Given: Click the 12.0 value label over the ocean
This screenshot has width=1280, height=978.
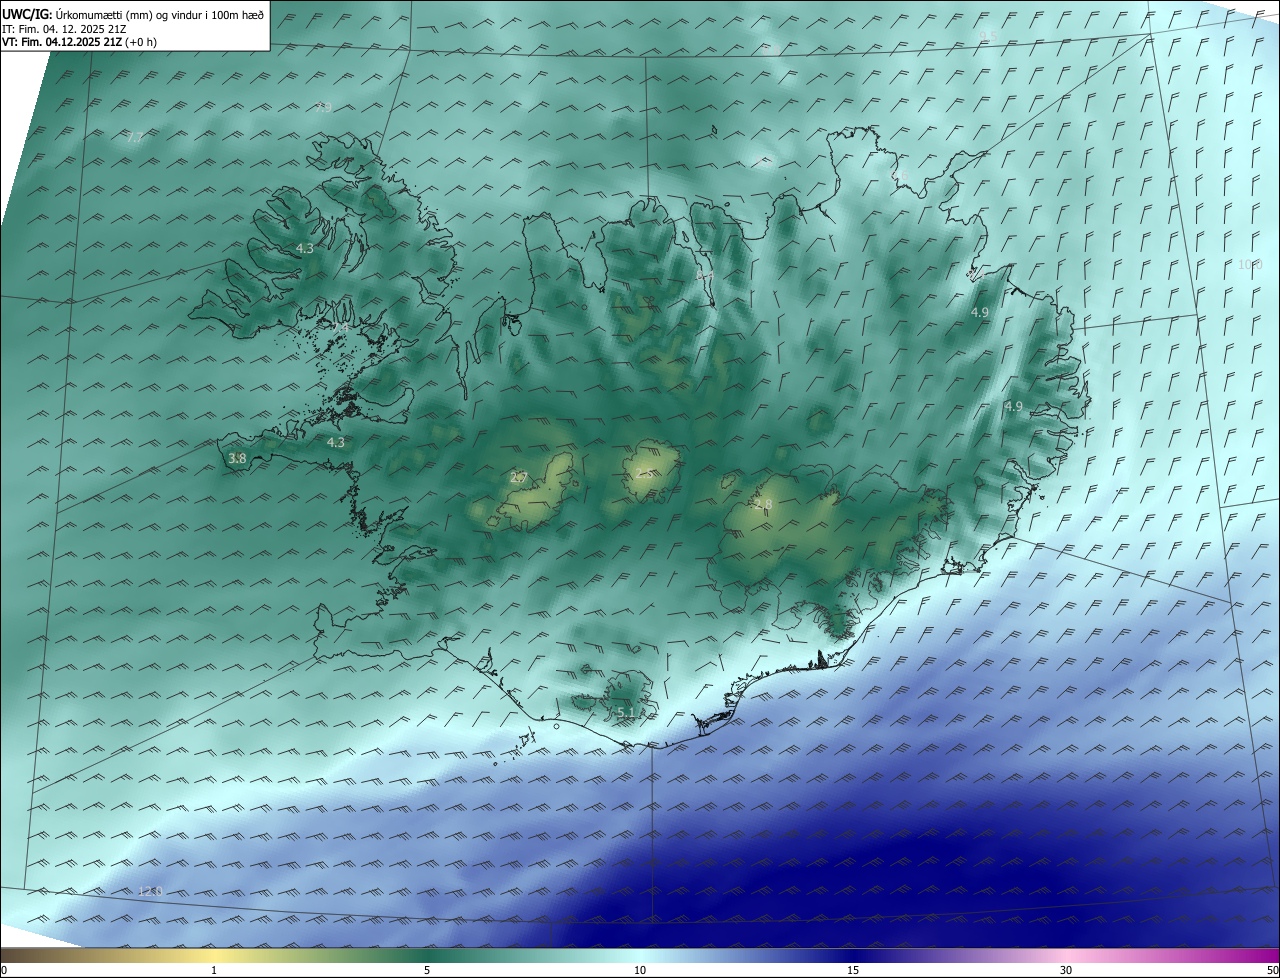Looking at the screenshot, I should 150,891.
